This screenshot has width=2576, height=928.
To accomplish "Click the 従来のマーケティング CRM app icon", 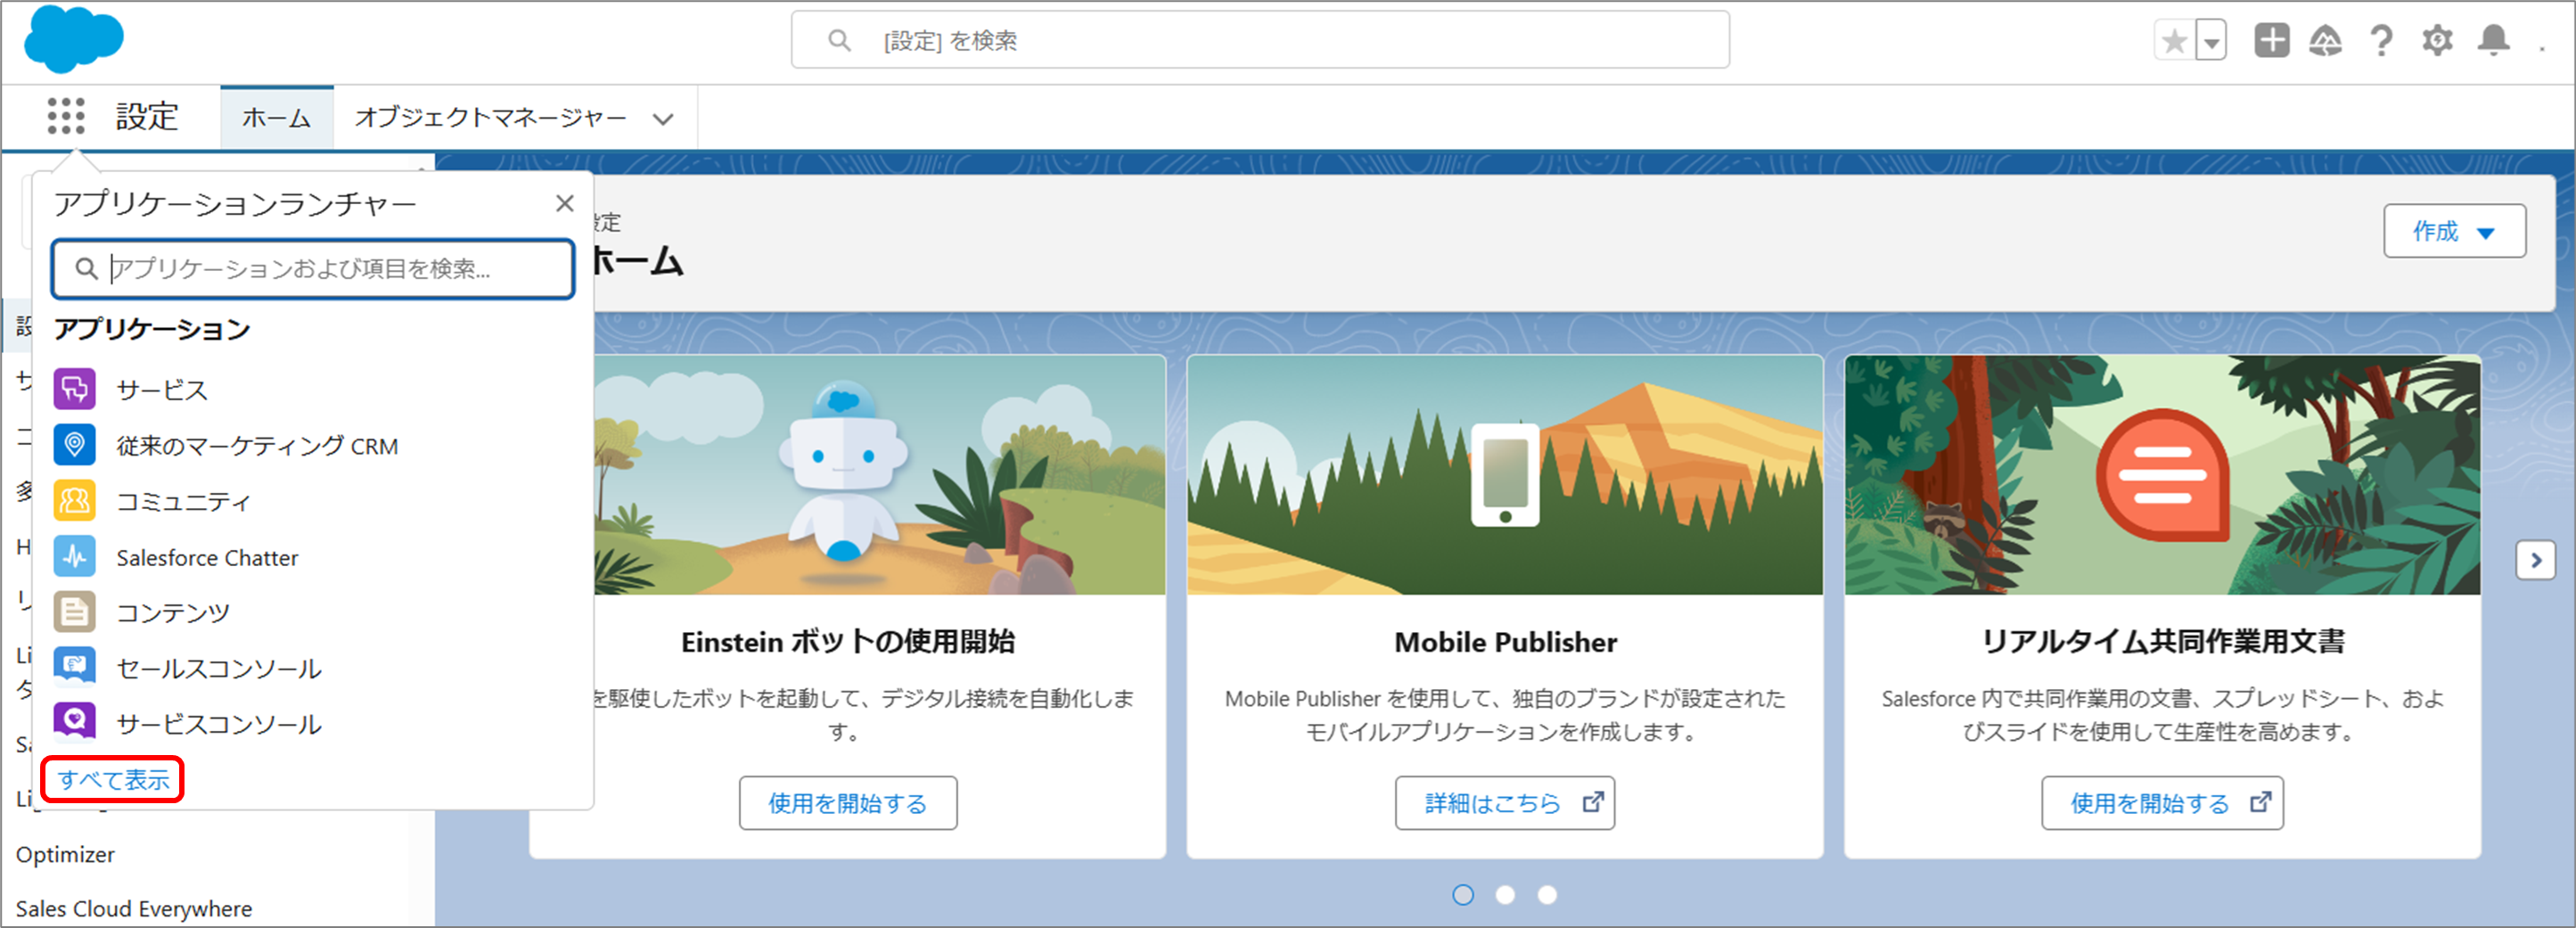I will (x=75, y=445).
